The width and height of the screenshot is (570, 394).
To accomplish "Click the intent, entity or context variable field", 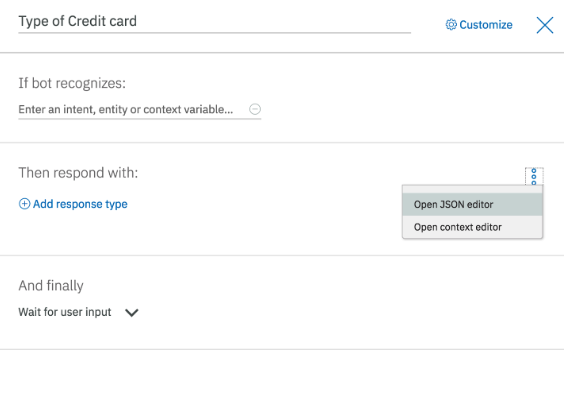I will point(133,109).
